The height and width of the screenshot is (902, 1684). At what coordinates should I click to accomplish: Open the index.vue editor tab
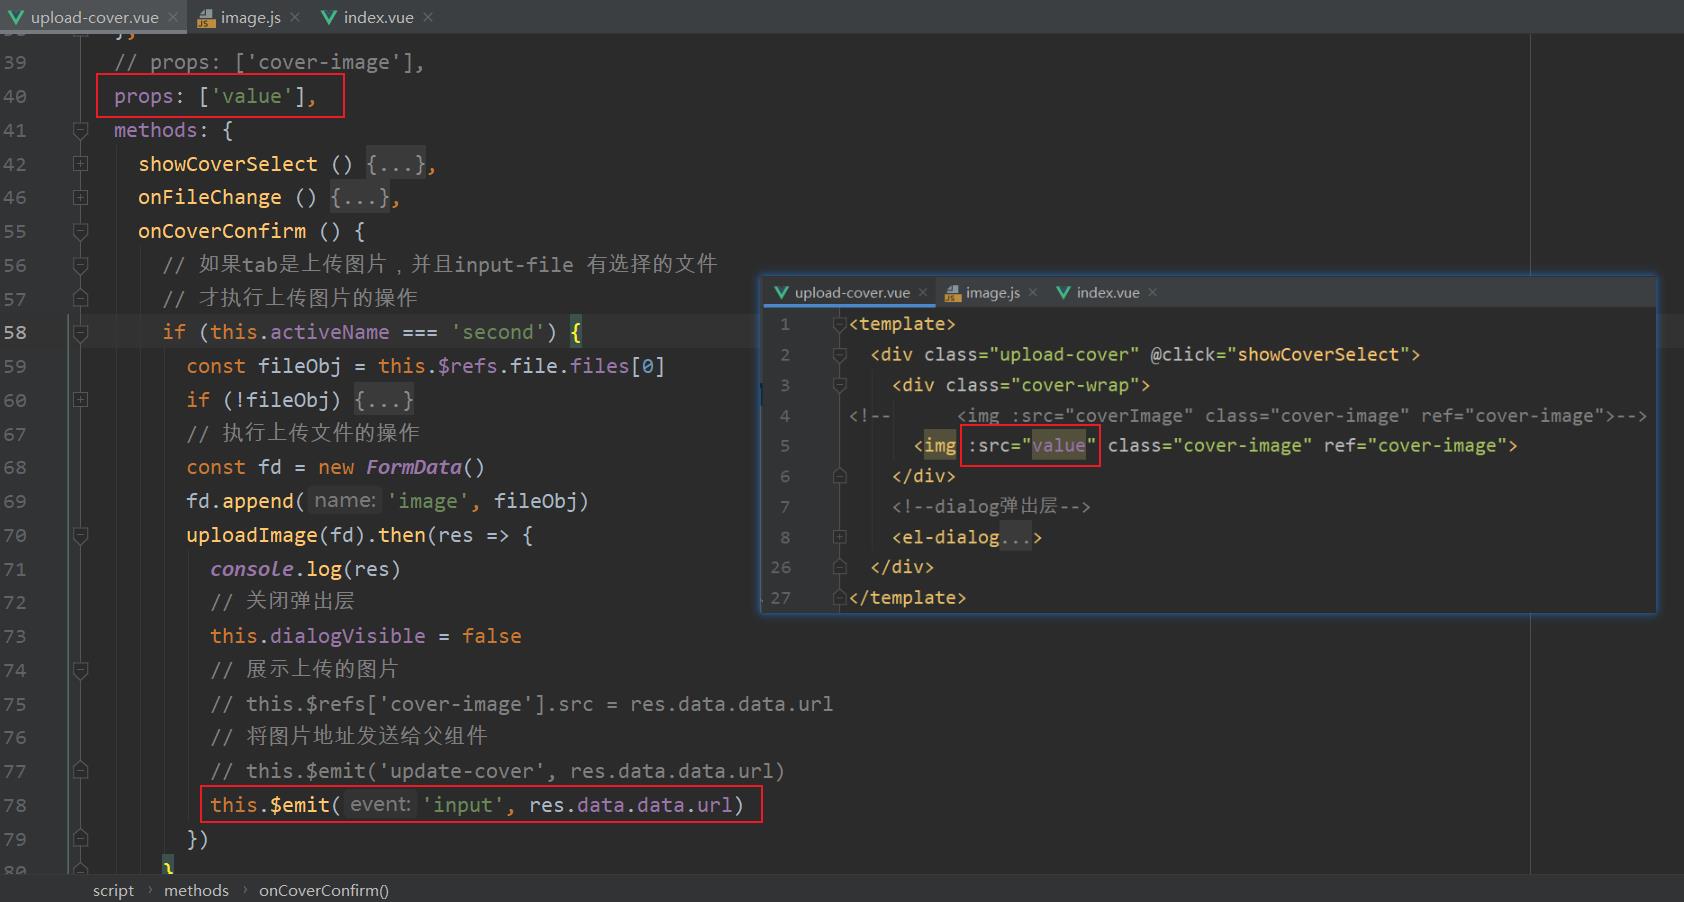click(378, 17)
